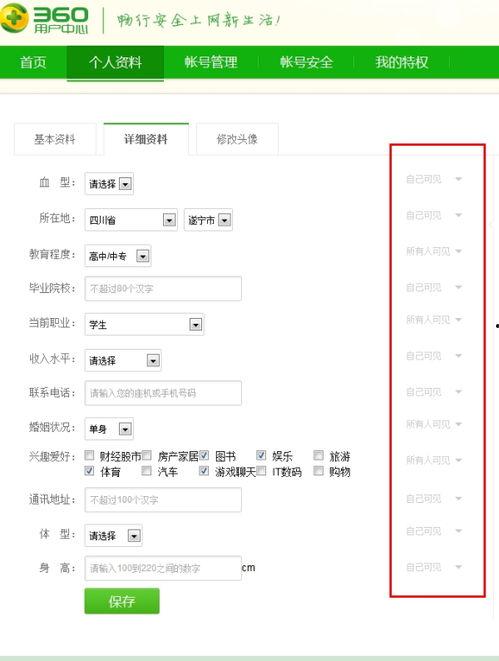Uncheck the 图书 checkbox
Viewport: 499px width, 661px height.
tap(204, 455)
